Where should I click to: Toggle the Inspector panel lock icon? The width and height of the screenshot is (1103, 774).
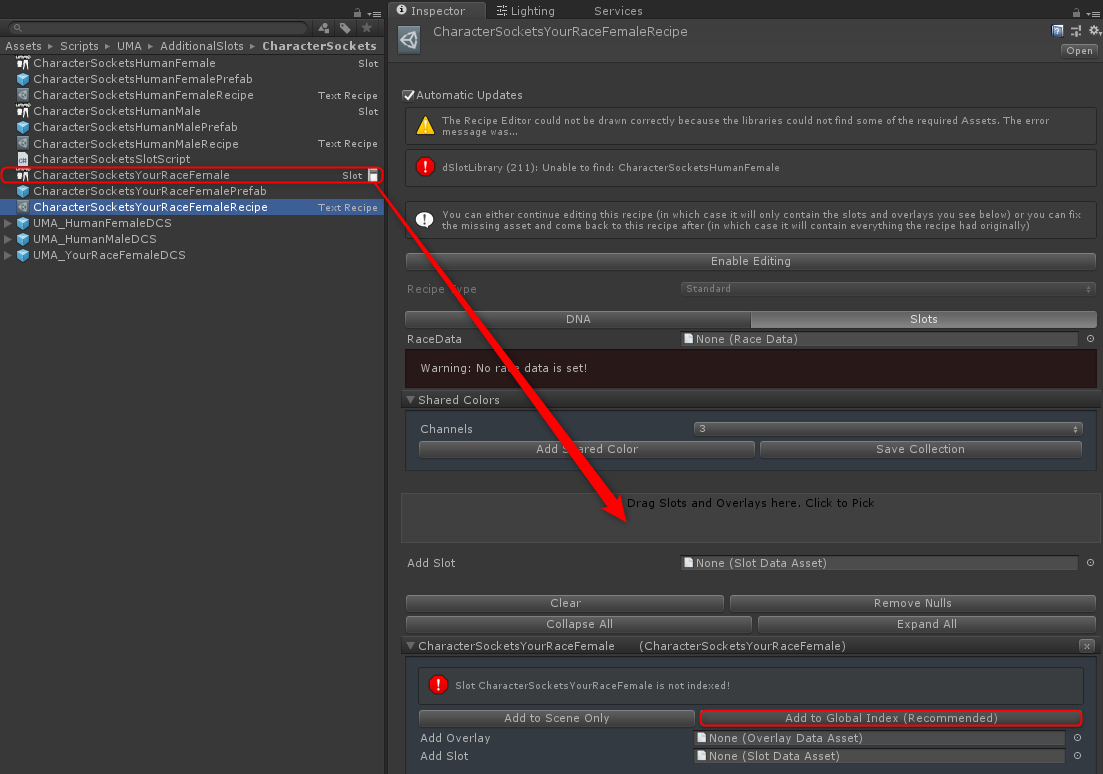click(1076, 12)
